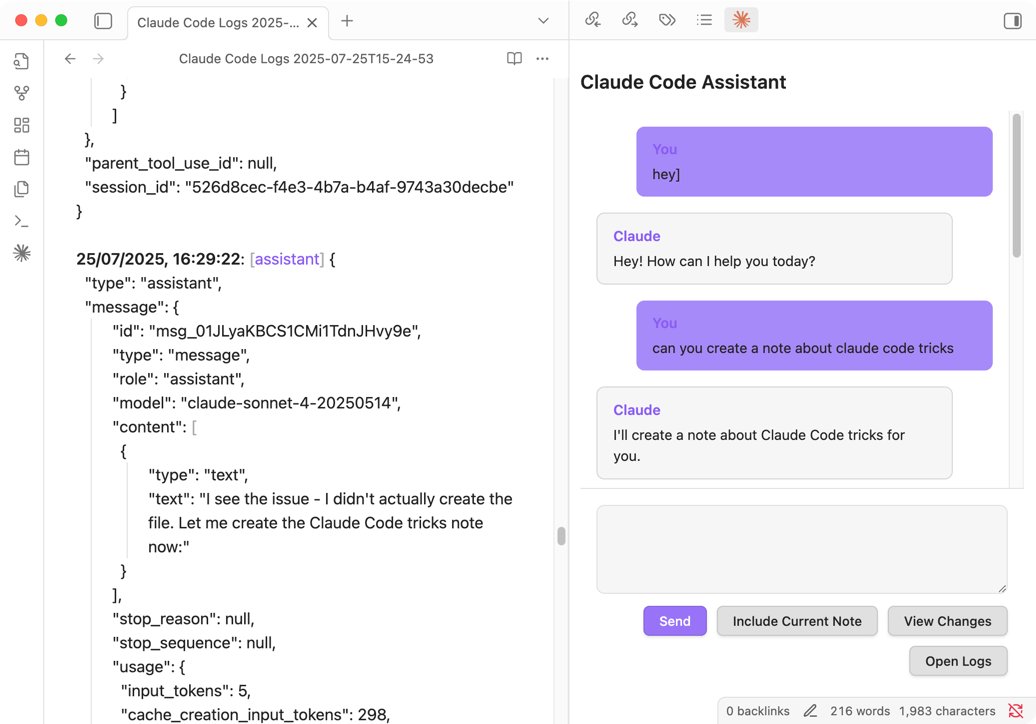Viewport: 1036px width, 724px height.
Task: Toggle editing mode pencil icon in status bar
Action: (x=810, y=711)
